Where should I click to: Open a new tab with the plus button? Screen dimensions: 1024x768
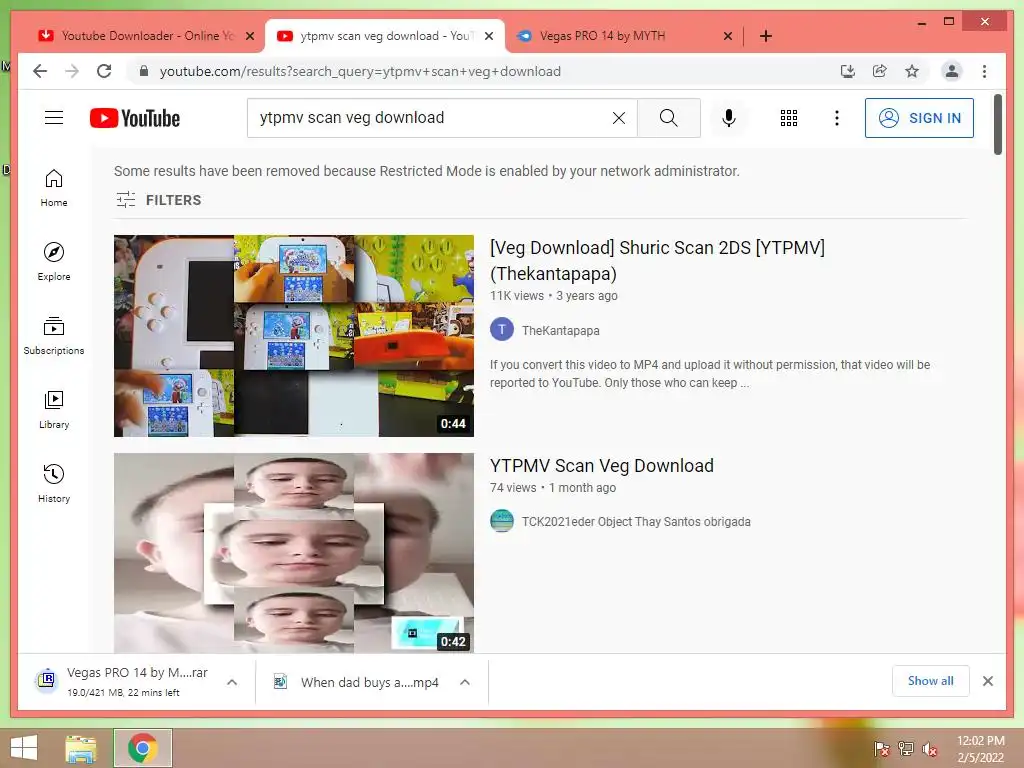765,36
